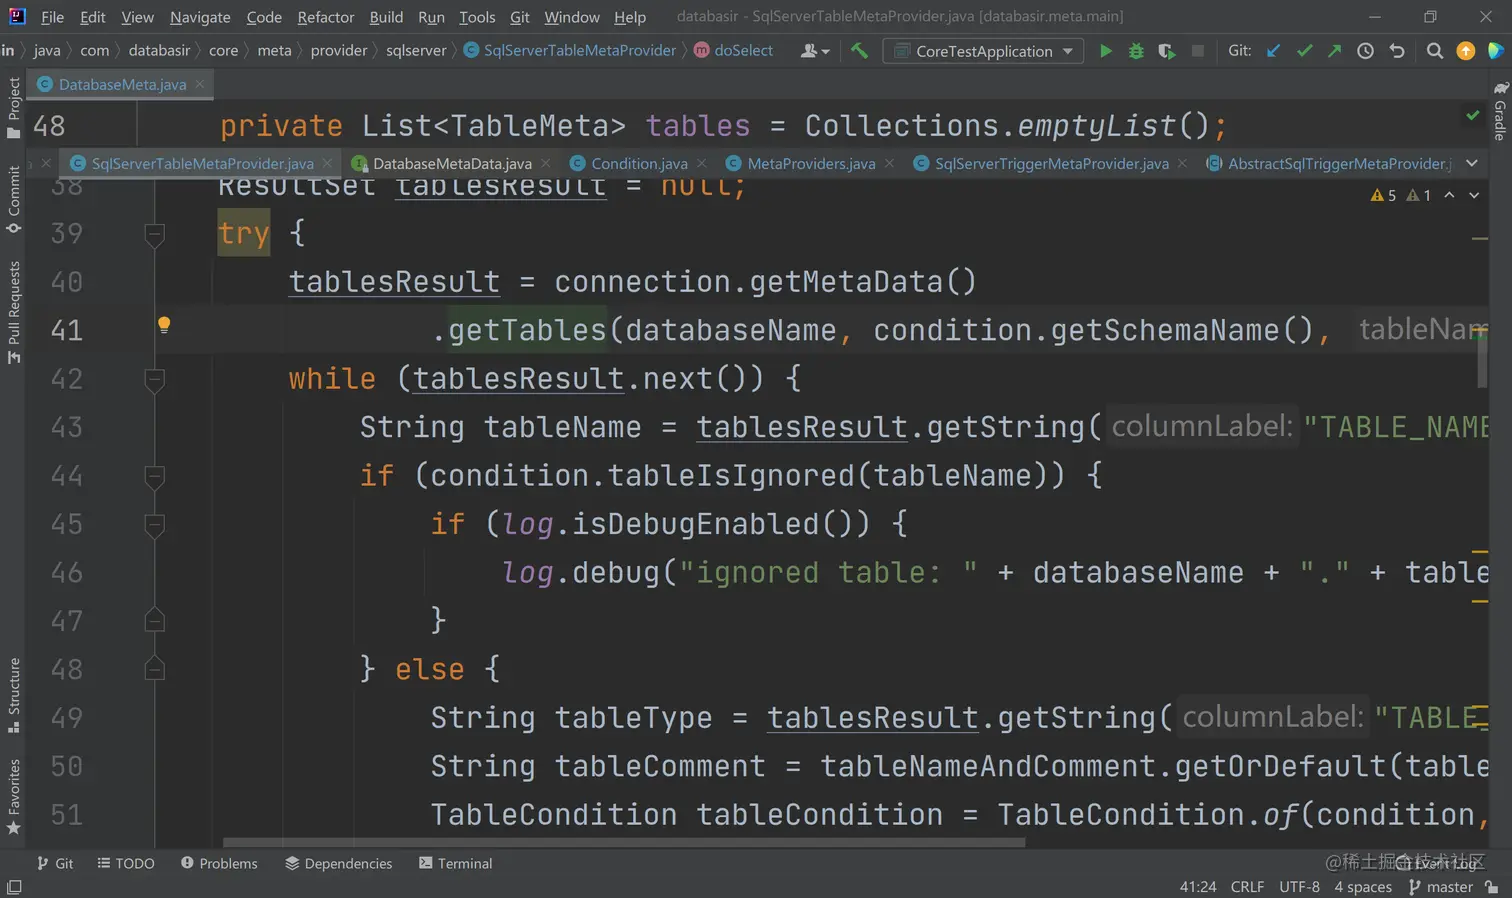Open the Problems tool window button
The width and height of the screenshot is (1512, 898).
tap(219, 863)
